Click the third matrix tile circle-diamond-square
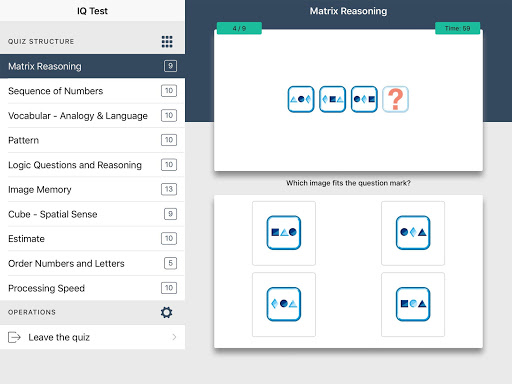The height and width of the screenshot is (384, 512). pyautogui.click(x=364, y=99)
